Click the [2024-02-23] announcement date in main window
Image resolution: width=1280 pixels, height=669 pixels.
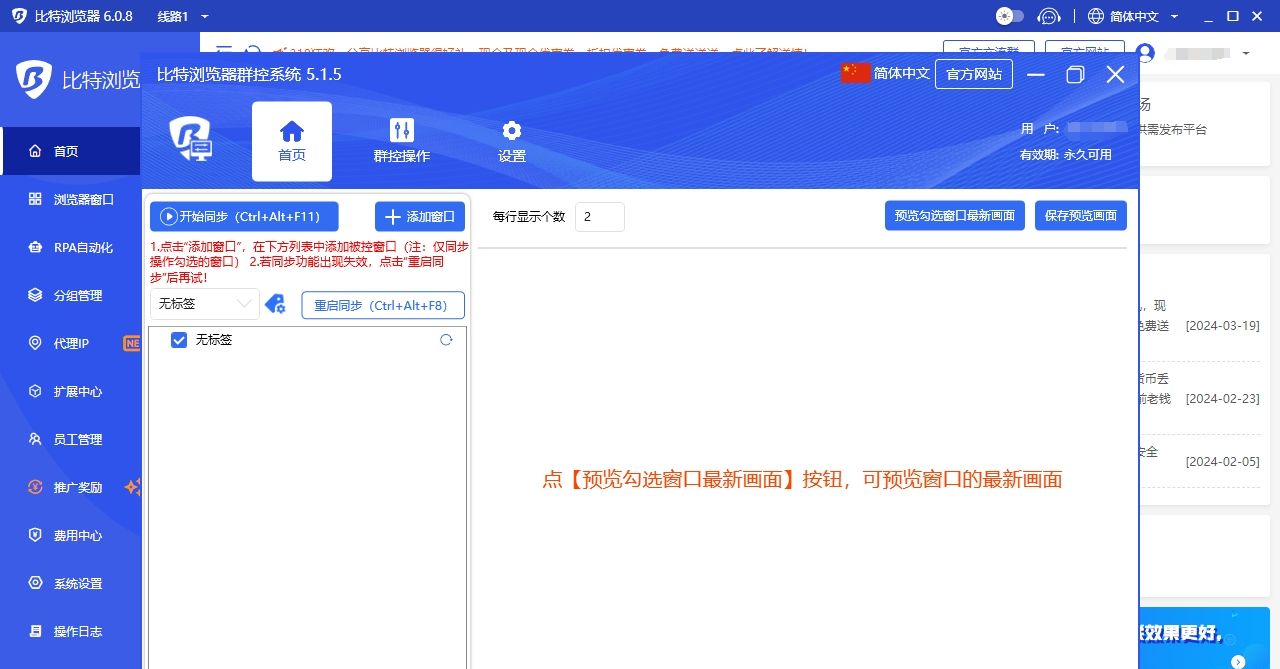tap(1222, 398)
